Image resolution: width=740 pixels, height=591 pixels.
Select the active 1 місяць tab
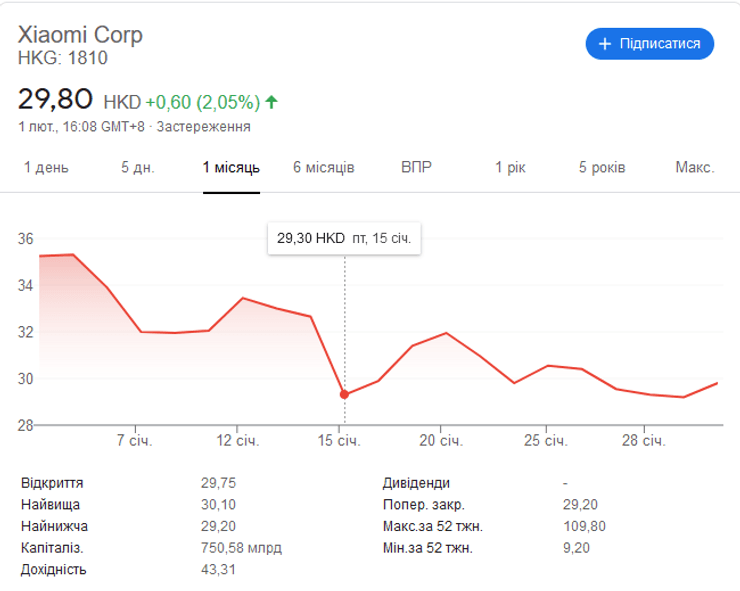(x=231, y=167)
